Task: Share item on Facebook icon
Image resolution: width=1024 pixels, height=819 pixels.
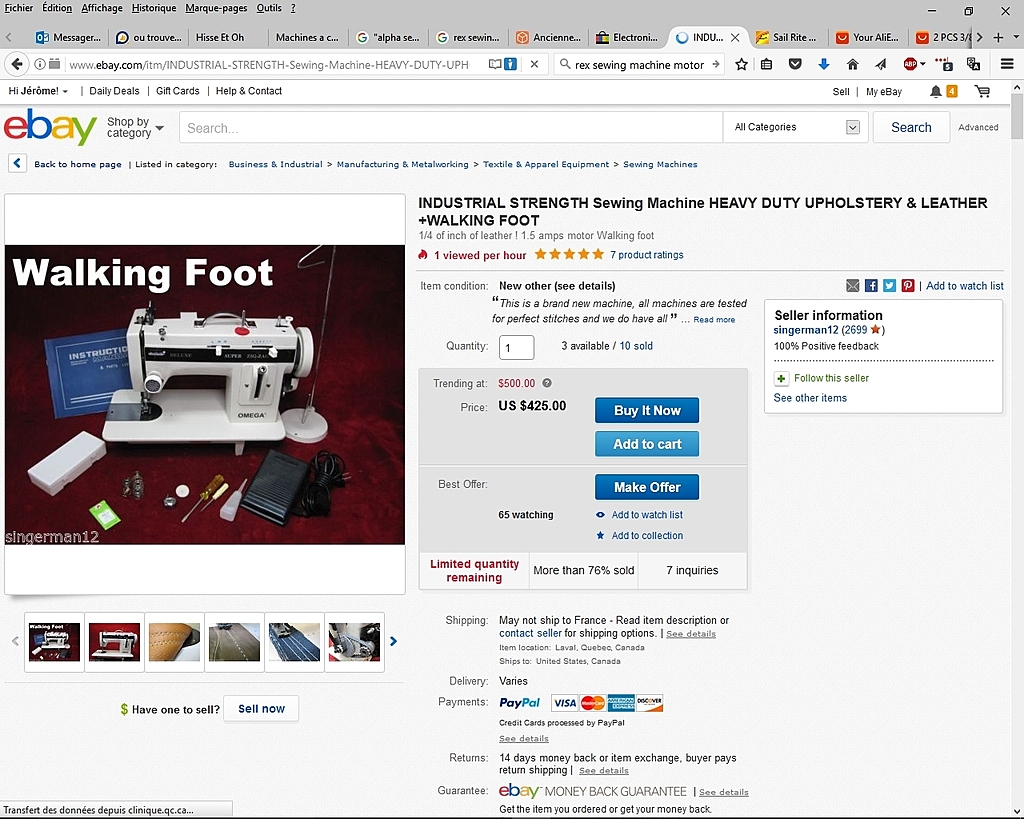Action: coord(871,285)
